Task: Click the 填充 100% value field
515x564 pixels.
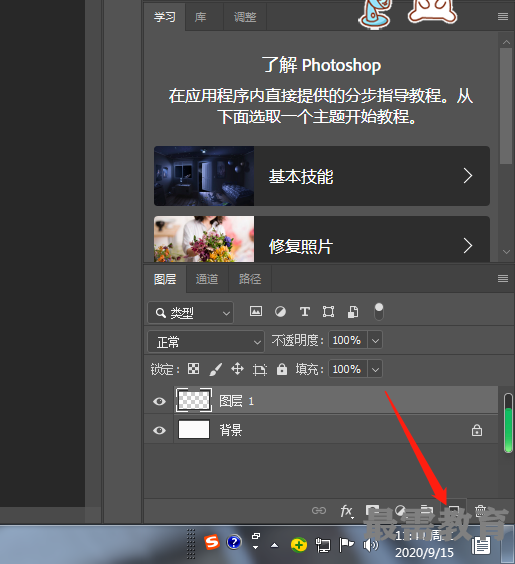Action: [x=348, y=369]
